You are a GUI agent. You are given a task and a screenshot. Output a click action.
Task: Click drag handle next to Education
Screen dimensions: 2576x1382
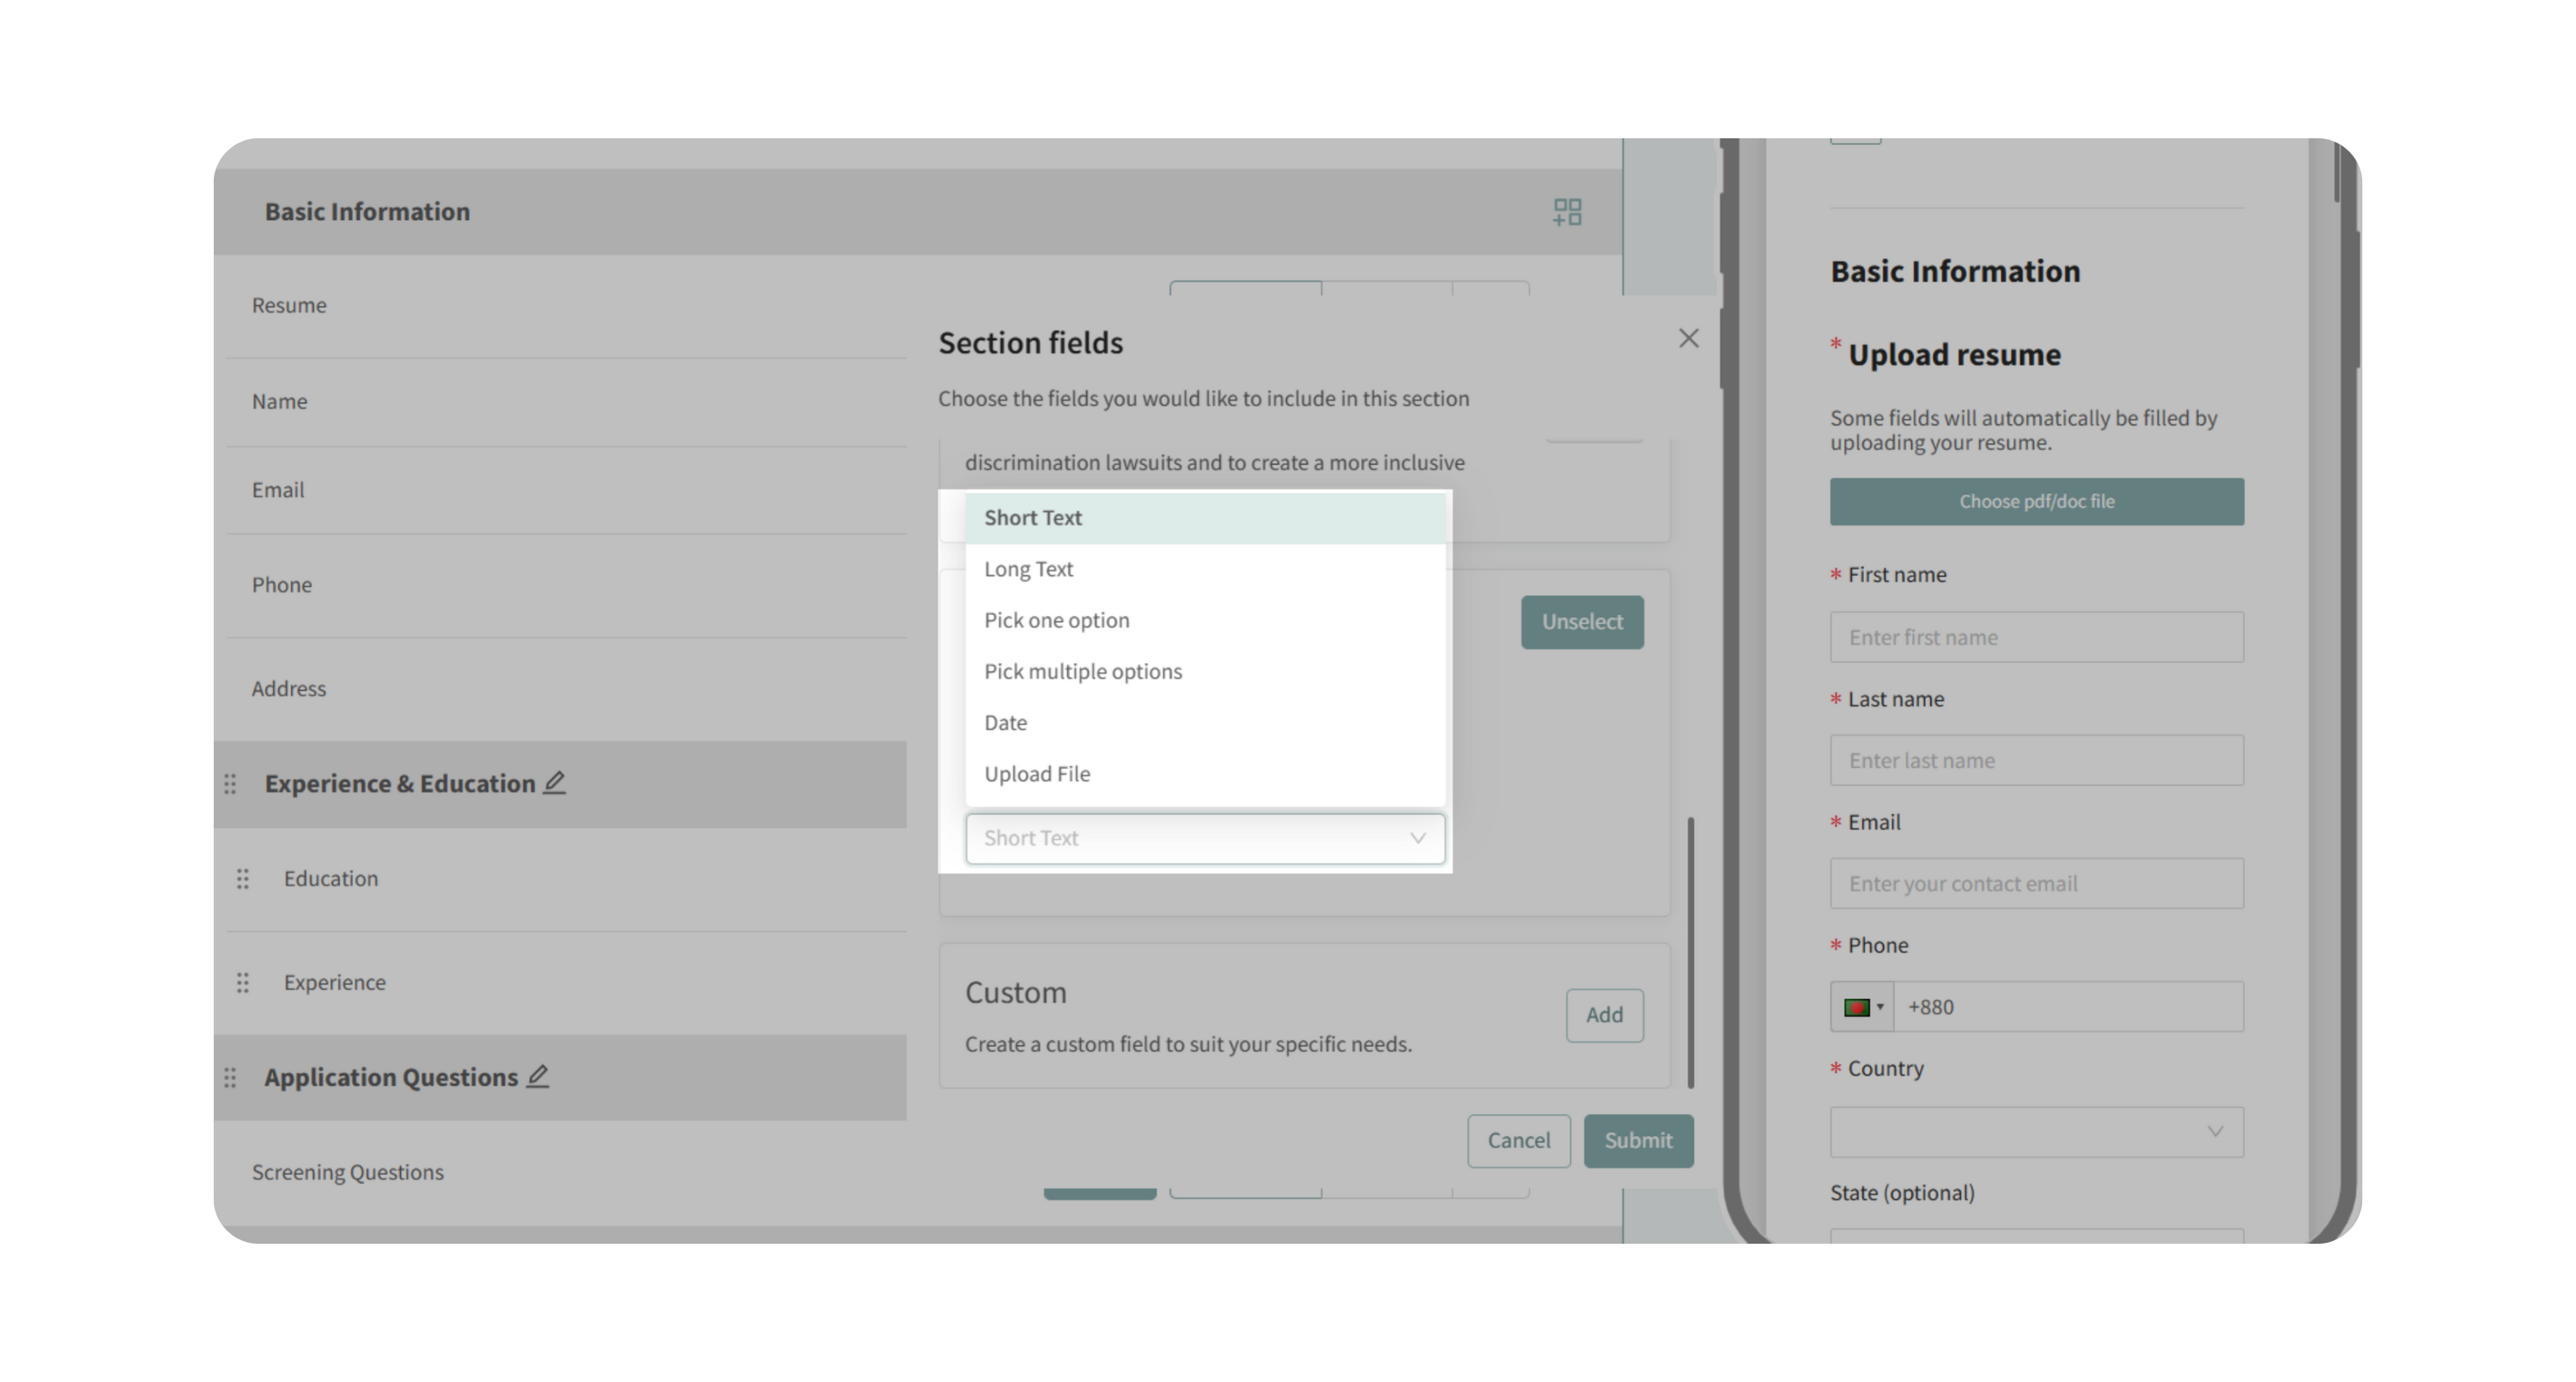242,879
